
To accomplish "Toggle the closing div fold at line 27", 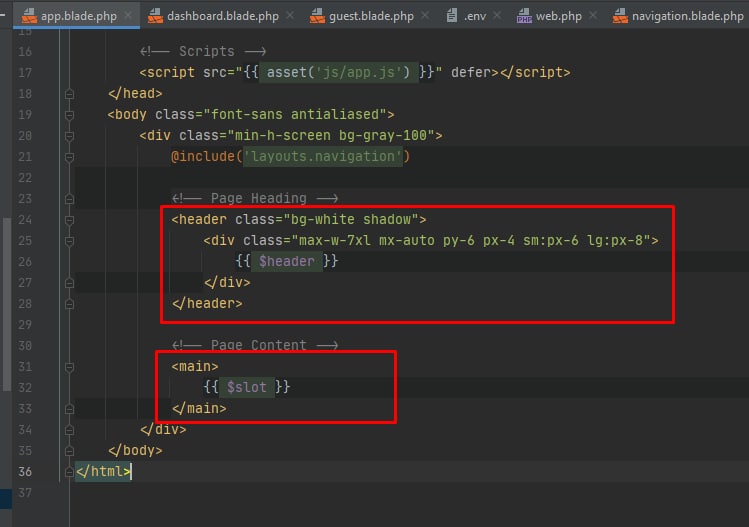I will (x=69, y=283).
